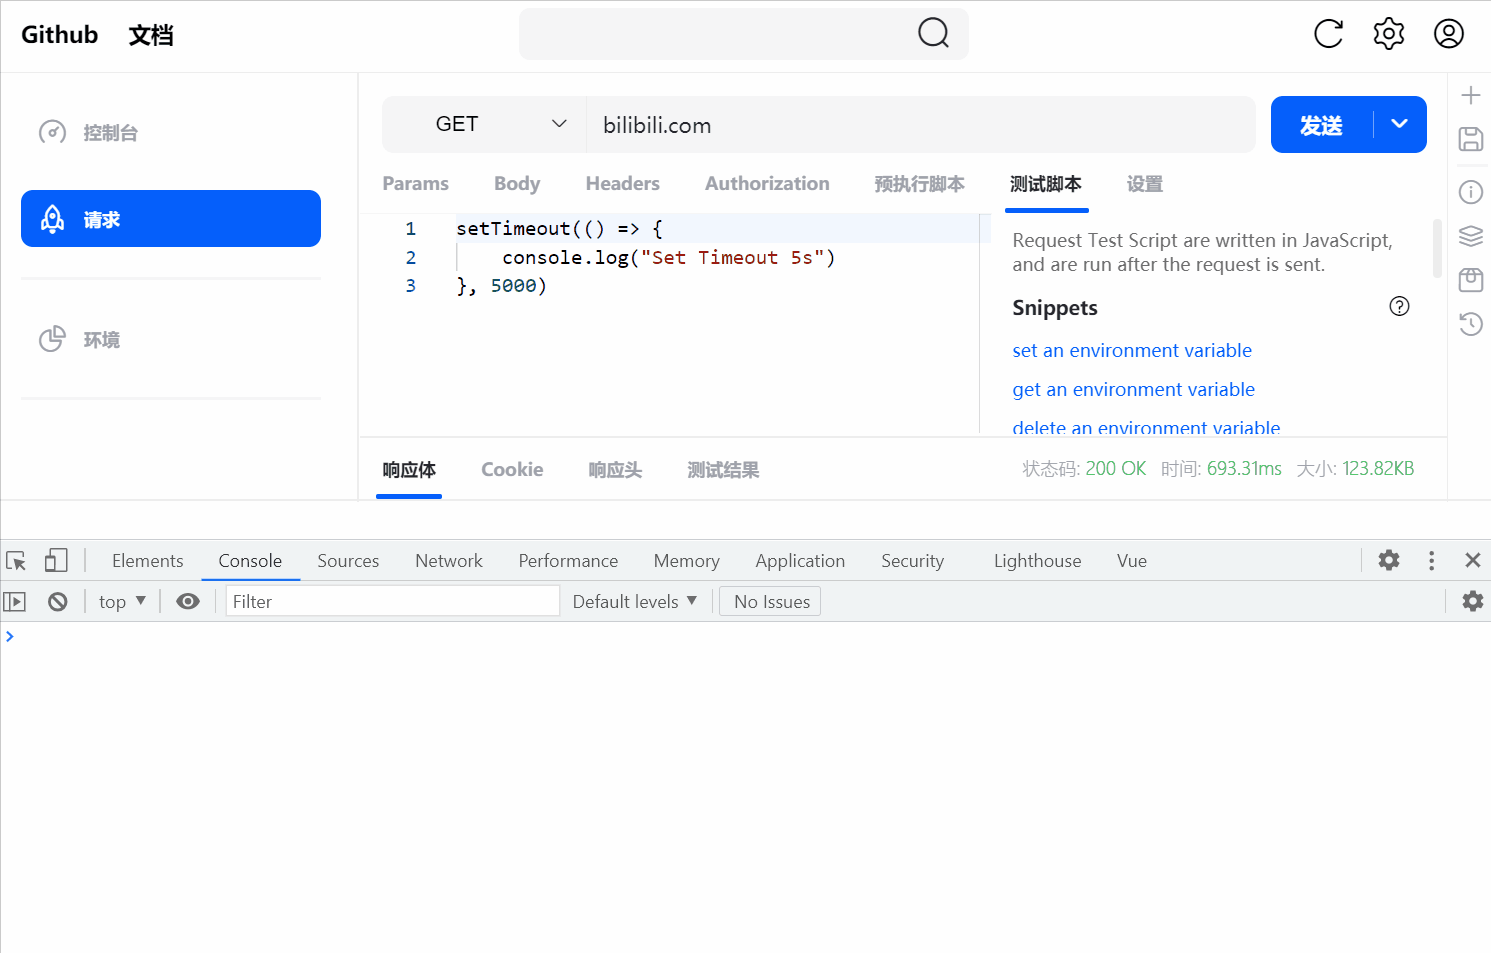The height and width of the screenshot is (953, 1491).
Task: Open DevTools more options kebab menu
Action: coord(1432,560)
